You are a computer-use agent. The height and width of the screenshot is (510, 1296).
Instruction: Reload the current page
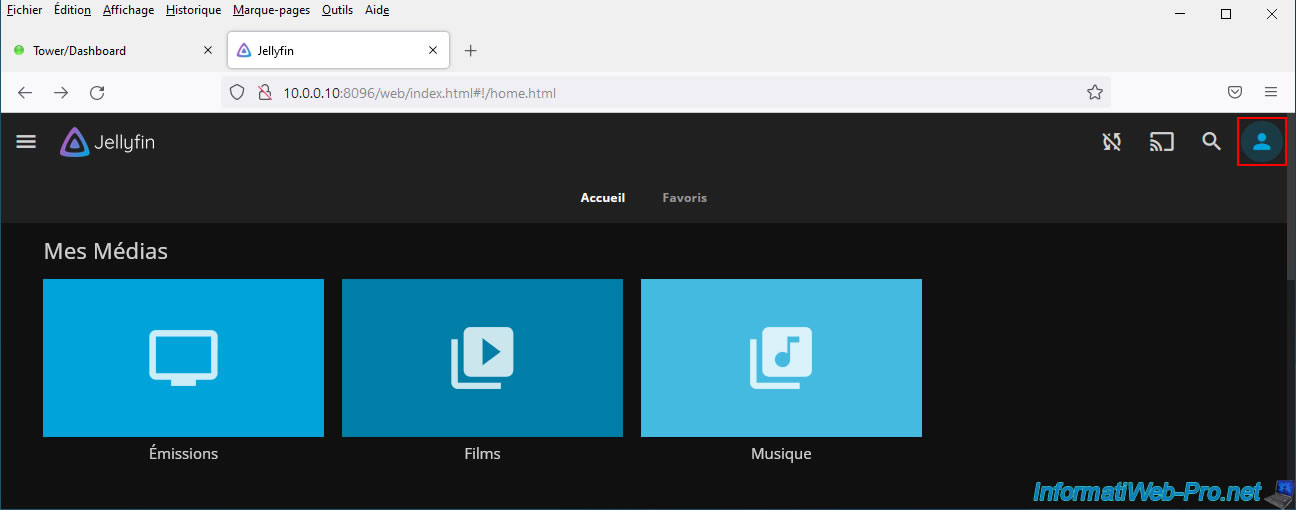pyautogui.click(x=97, y=93)
